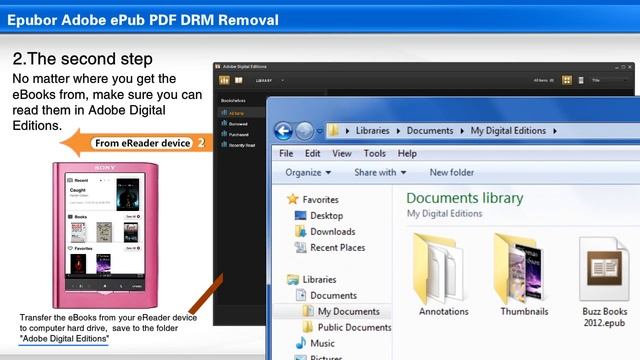640x360 pixels.
Task: Click the Documents library heading
Action: point(464,198)
